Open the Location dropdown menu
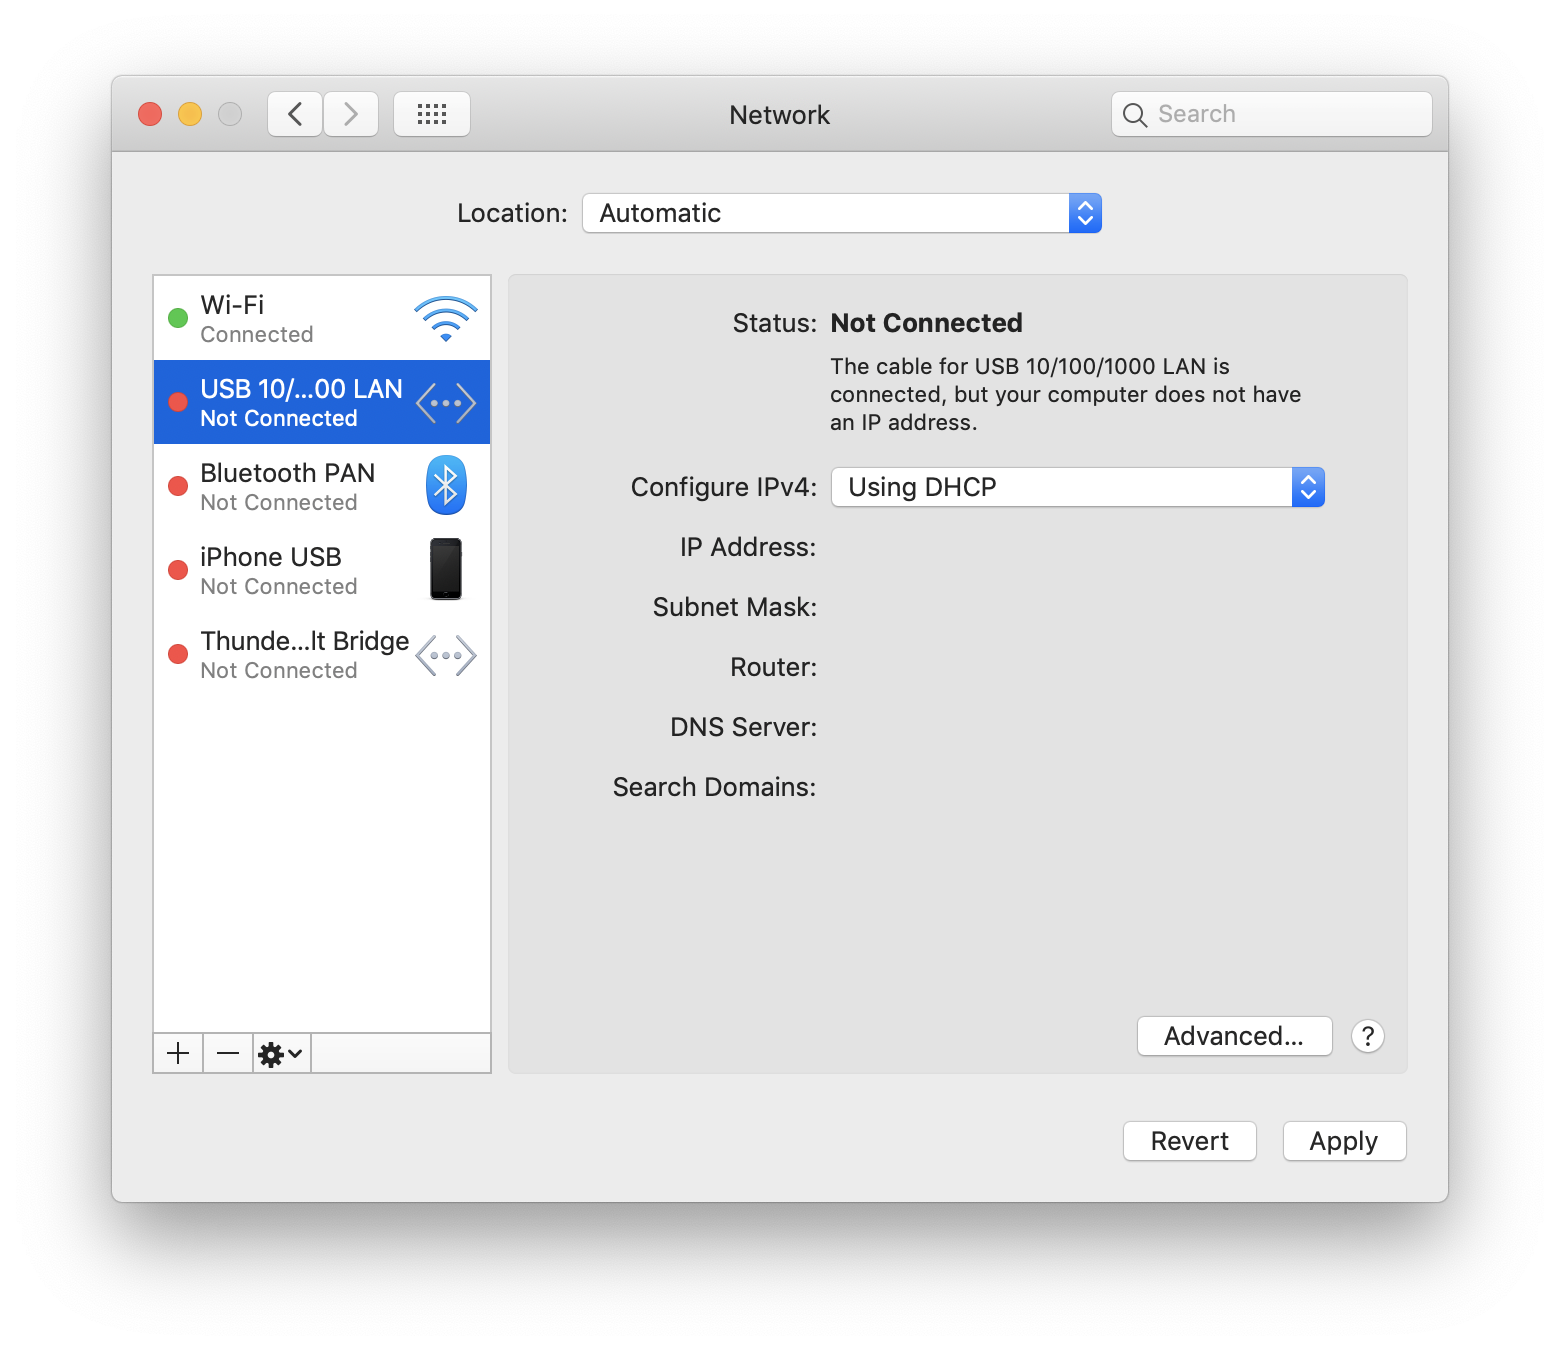Screen dimensions: 1560x1350 pyautogui.click(x=841, y=213)
